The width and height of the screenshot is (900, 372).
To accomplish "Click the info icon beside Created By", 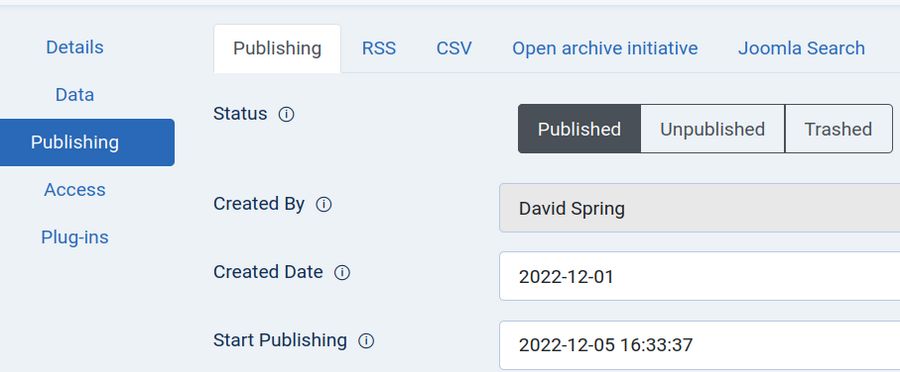I will point(324,204).
